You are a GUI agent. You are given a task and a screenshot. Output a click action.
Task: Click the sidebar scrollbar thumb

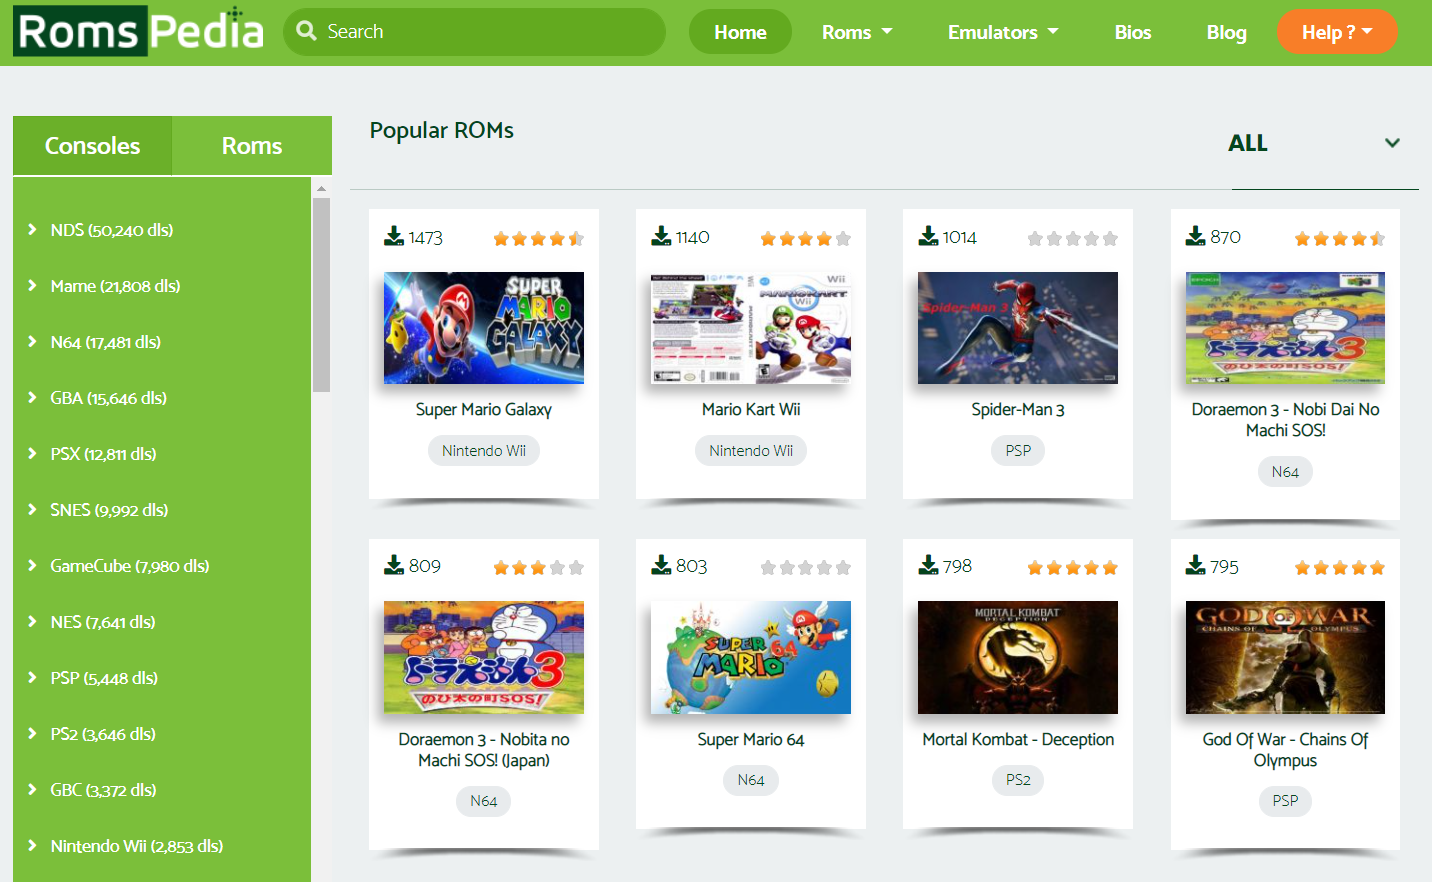point(321,295)
